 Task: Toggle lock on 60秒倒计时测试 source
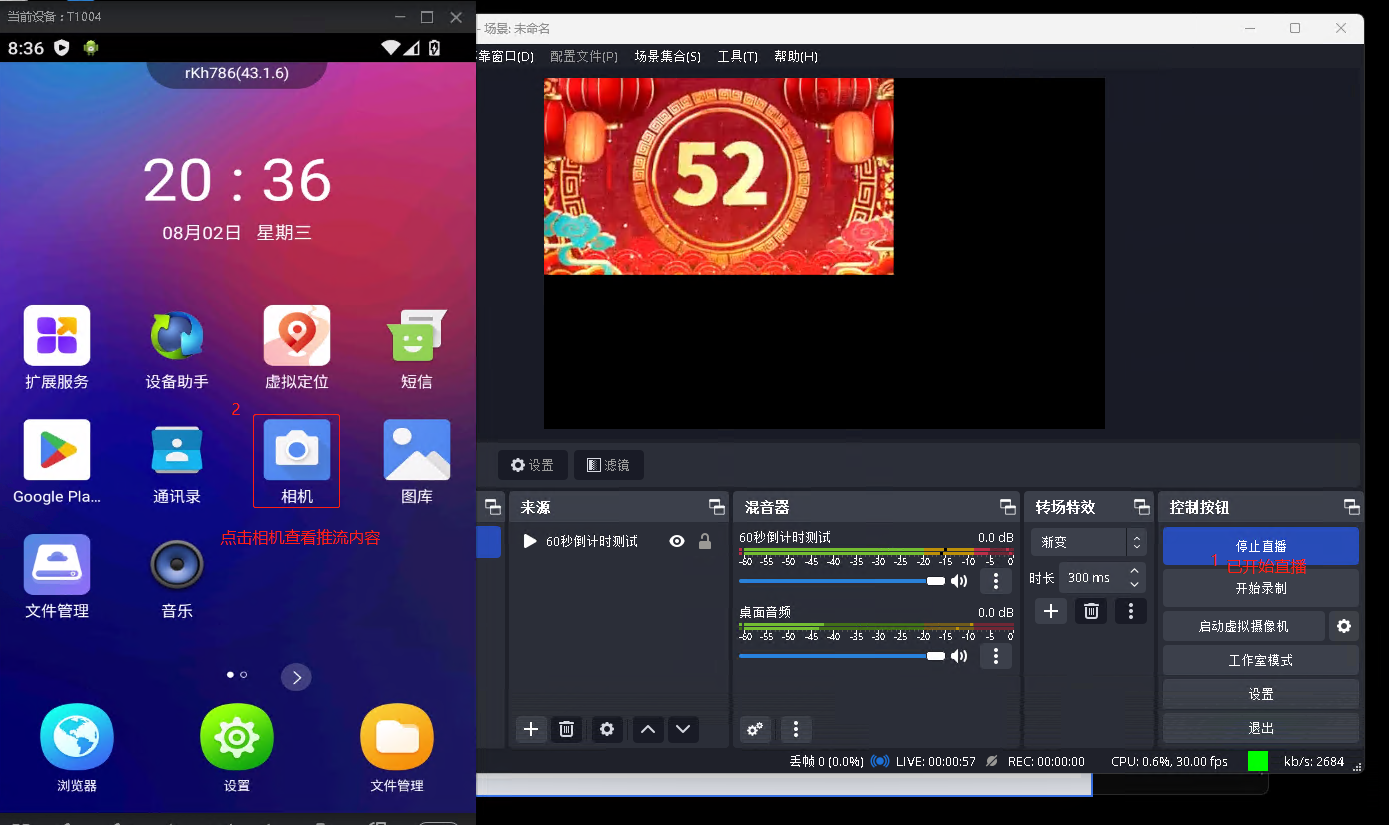click(x=705, y=541)
